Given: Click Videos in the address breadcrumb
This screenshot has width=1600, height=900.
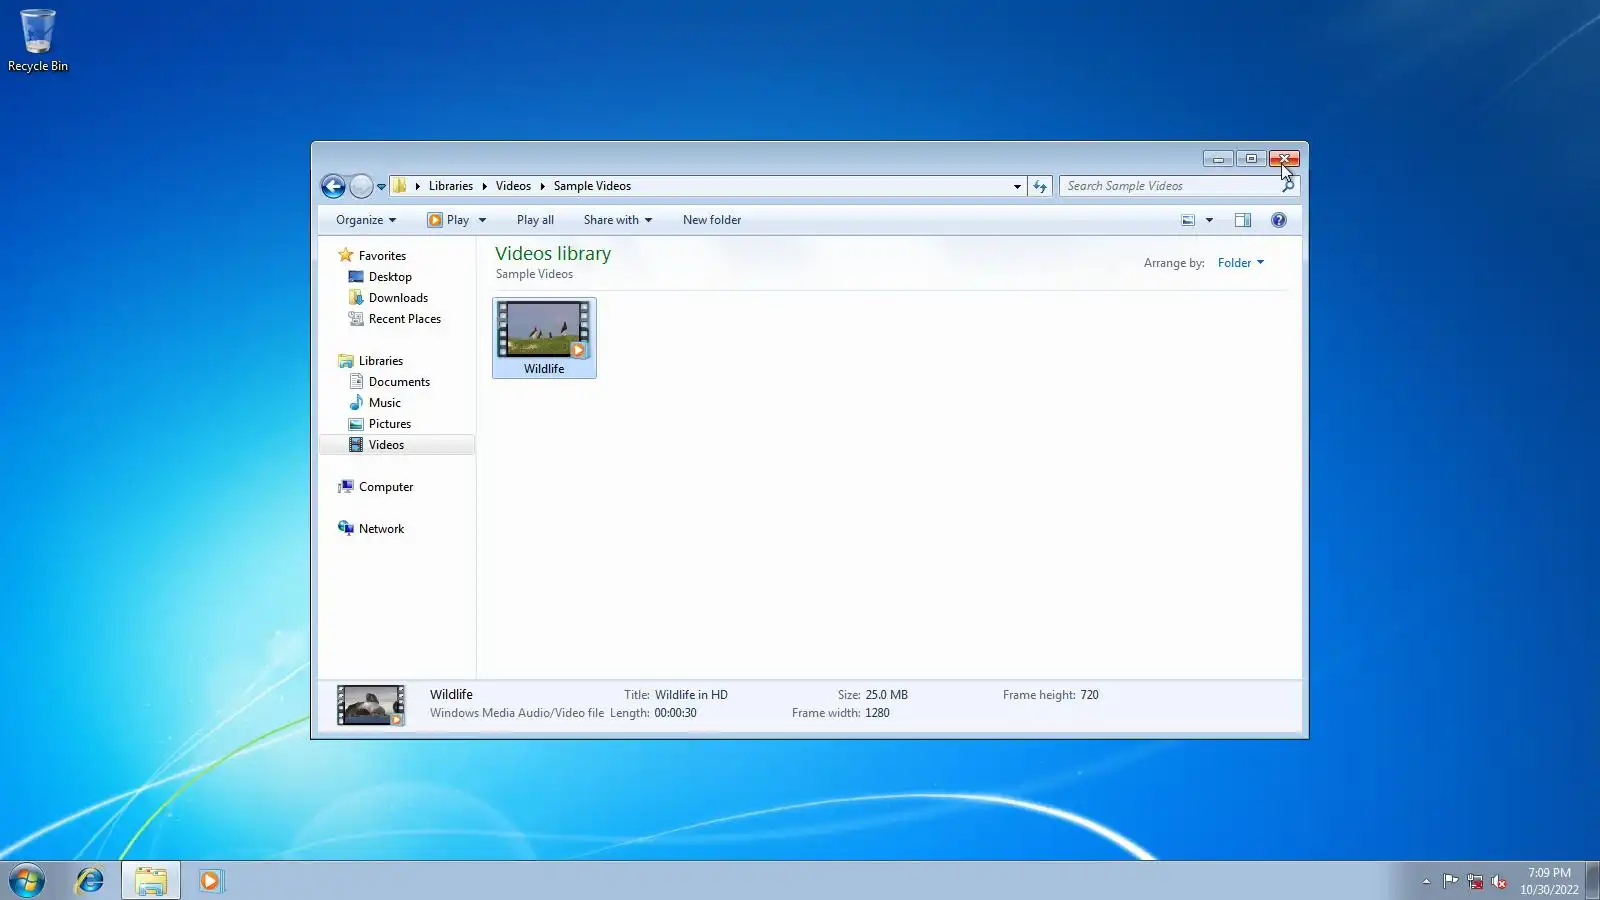Looking at the screenshot, I should [513, 186].
